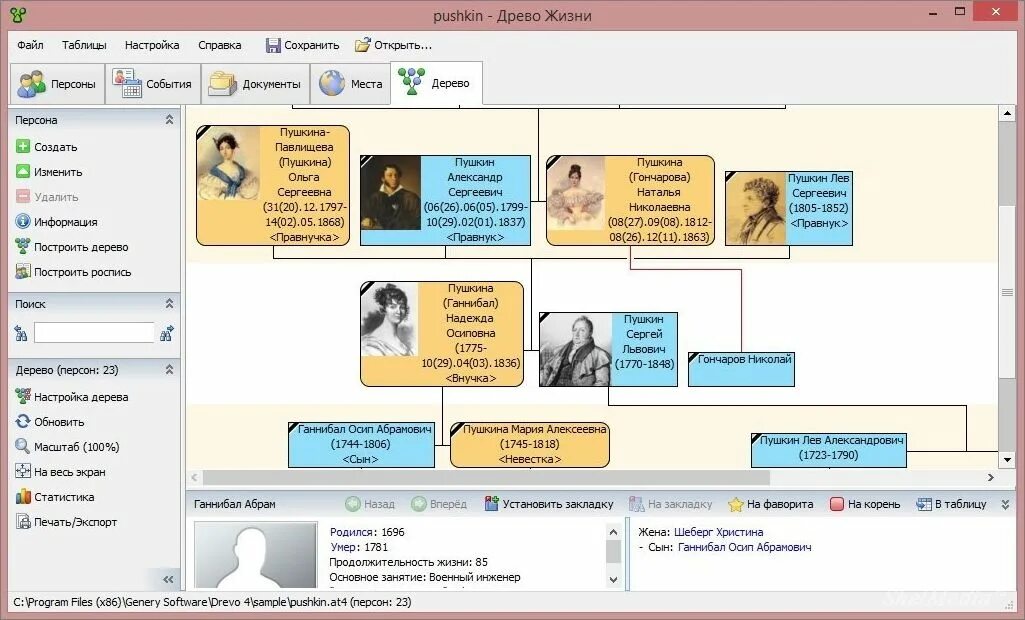This screenshot has height=620, width=1025.
Task: Click info panel scrollbar down arrow
Action: click(613, 579)
